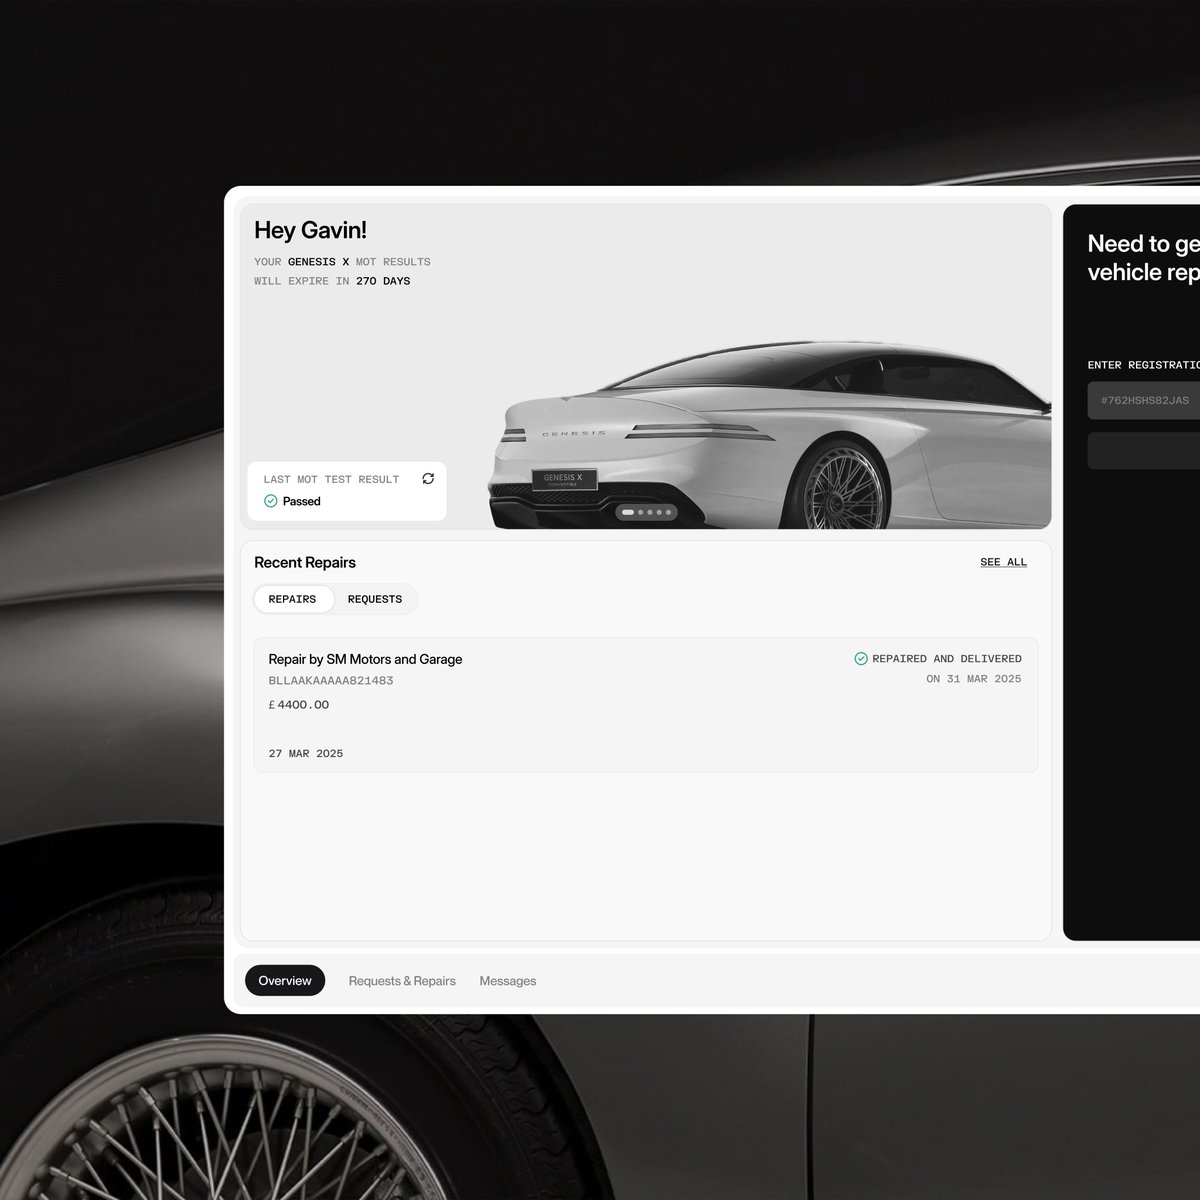Screen dimensions: 1200x1200
Task: Refresh the last MOT test result
Action: [x=428, y=479]
